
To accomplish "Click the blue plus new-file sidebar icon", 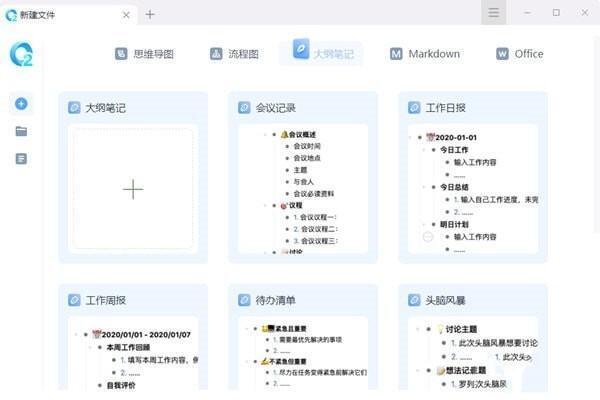I will pos(21,104).
